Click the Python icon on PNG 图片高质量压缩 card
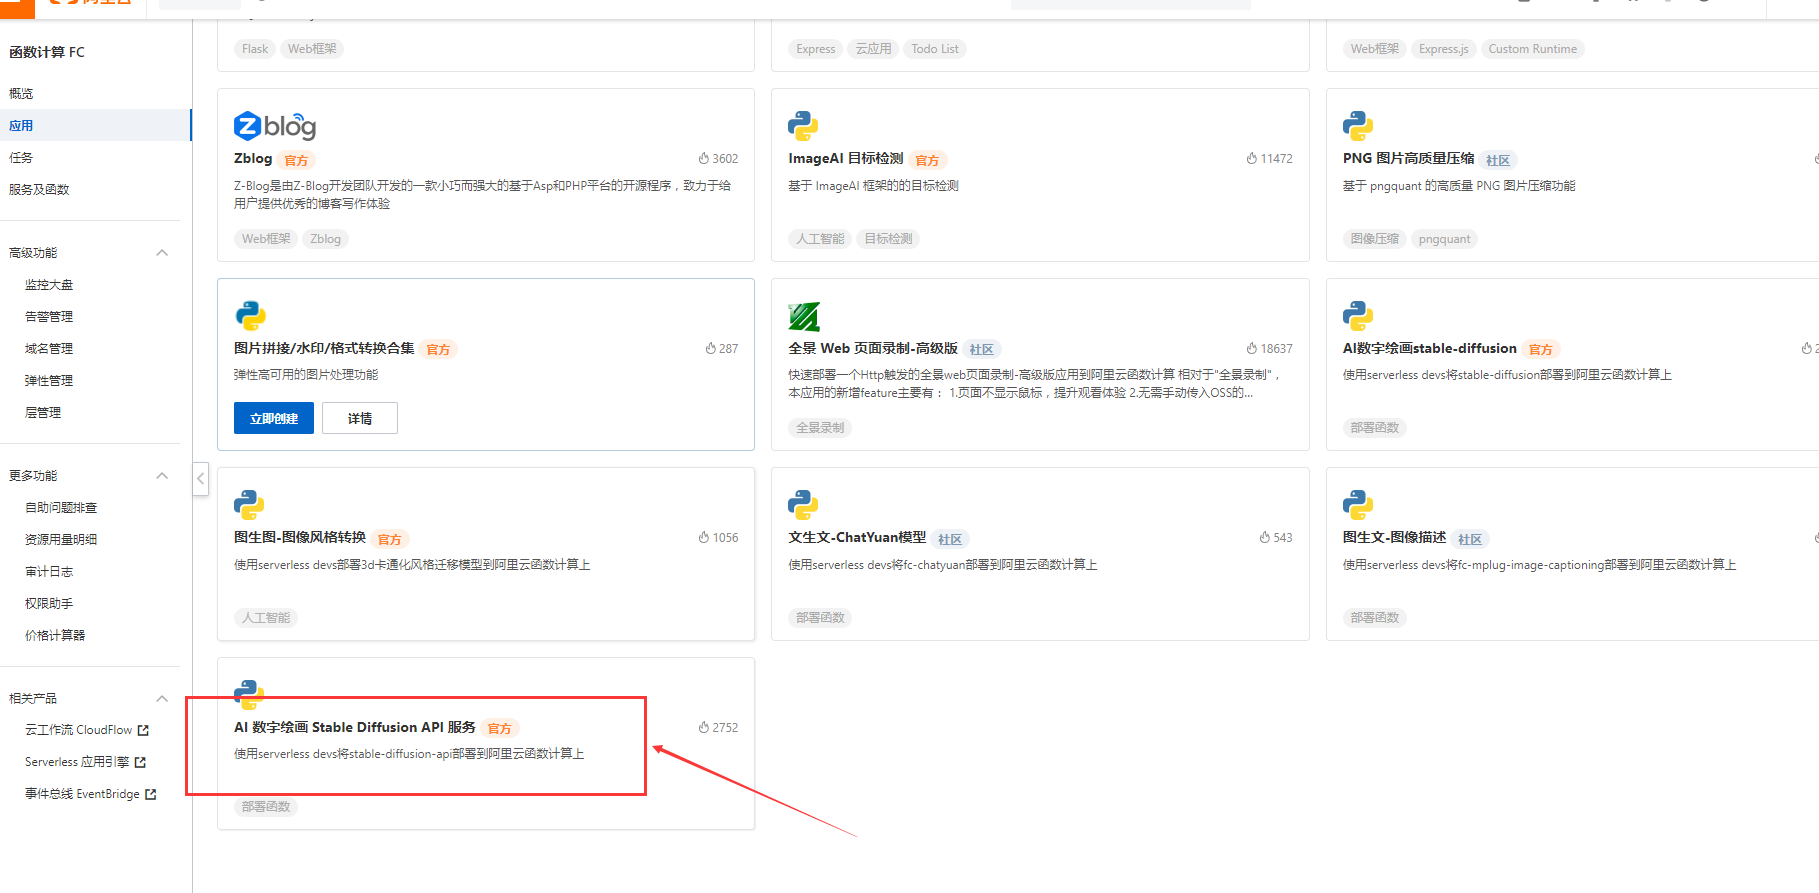The image size is (1819, 893). [1358, 126]
